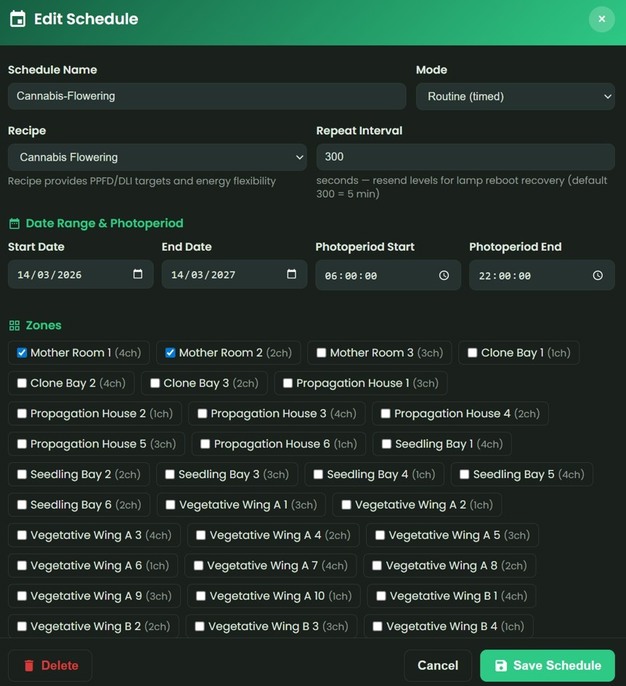The width and height of the screenshot is (626, 686).
Task: Open the End Date calendar picker icon
Action: coord(292,274)
